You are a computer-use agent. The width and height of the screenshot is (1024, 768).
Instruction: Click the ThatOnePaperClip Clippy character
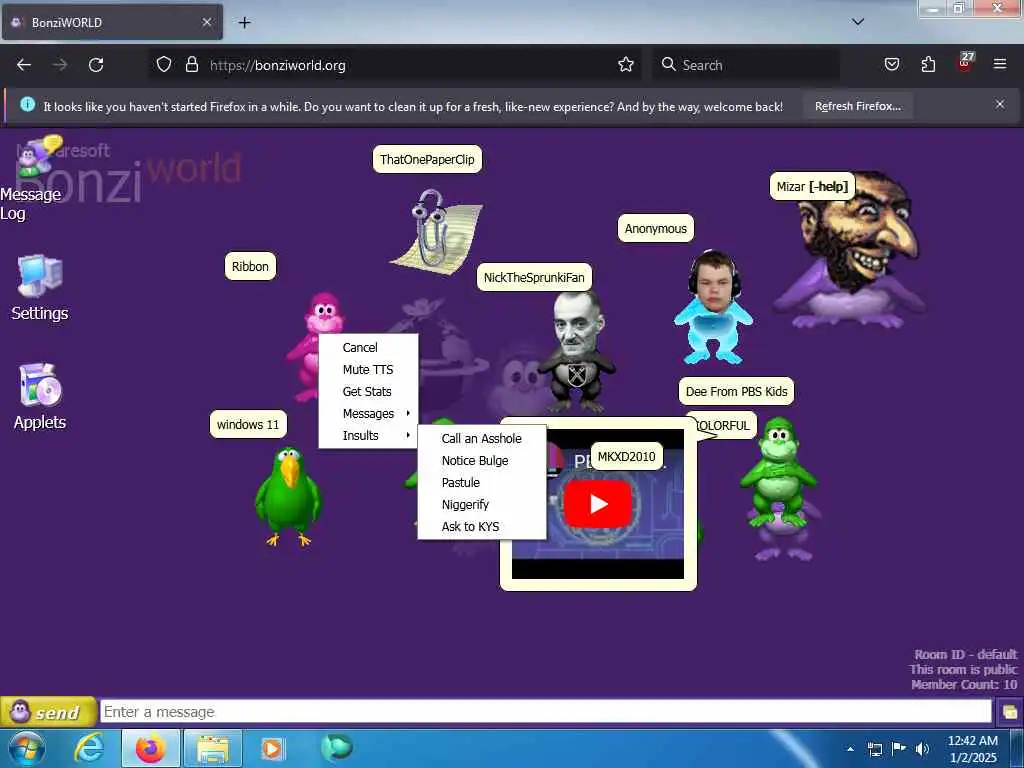click(x=436, y=230)
